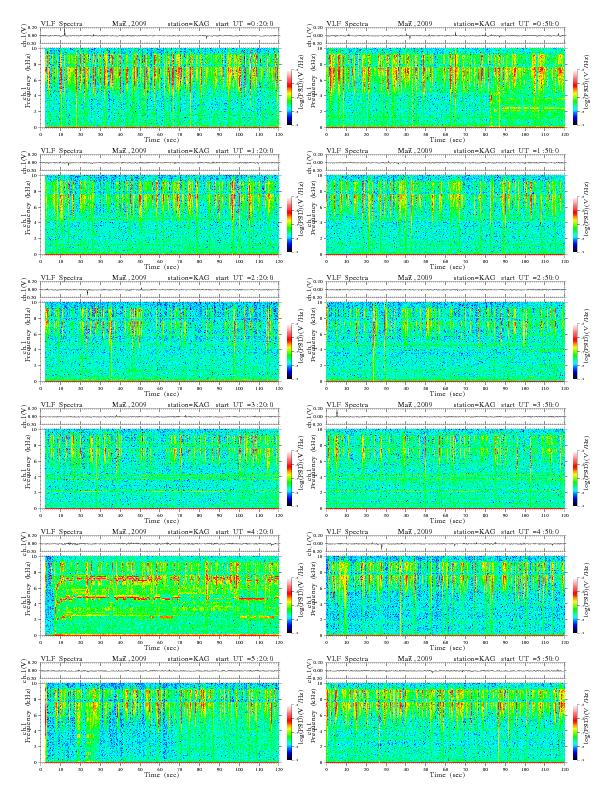
Task: Click the color bar of the 2:20:0 plot
Action: [289, 351]
